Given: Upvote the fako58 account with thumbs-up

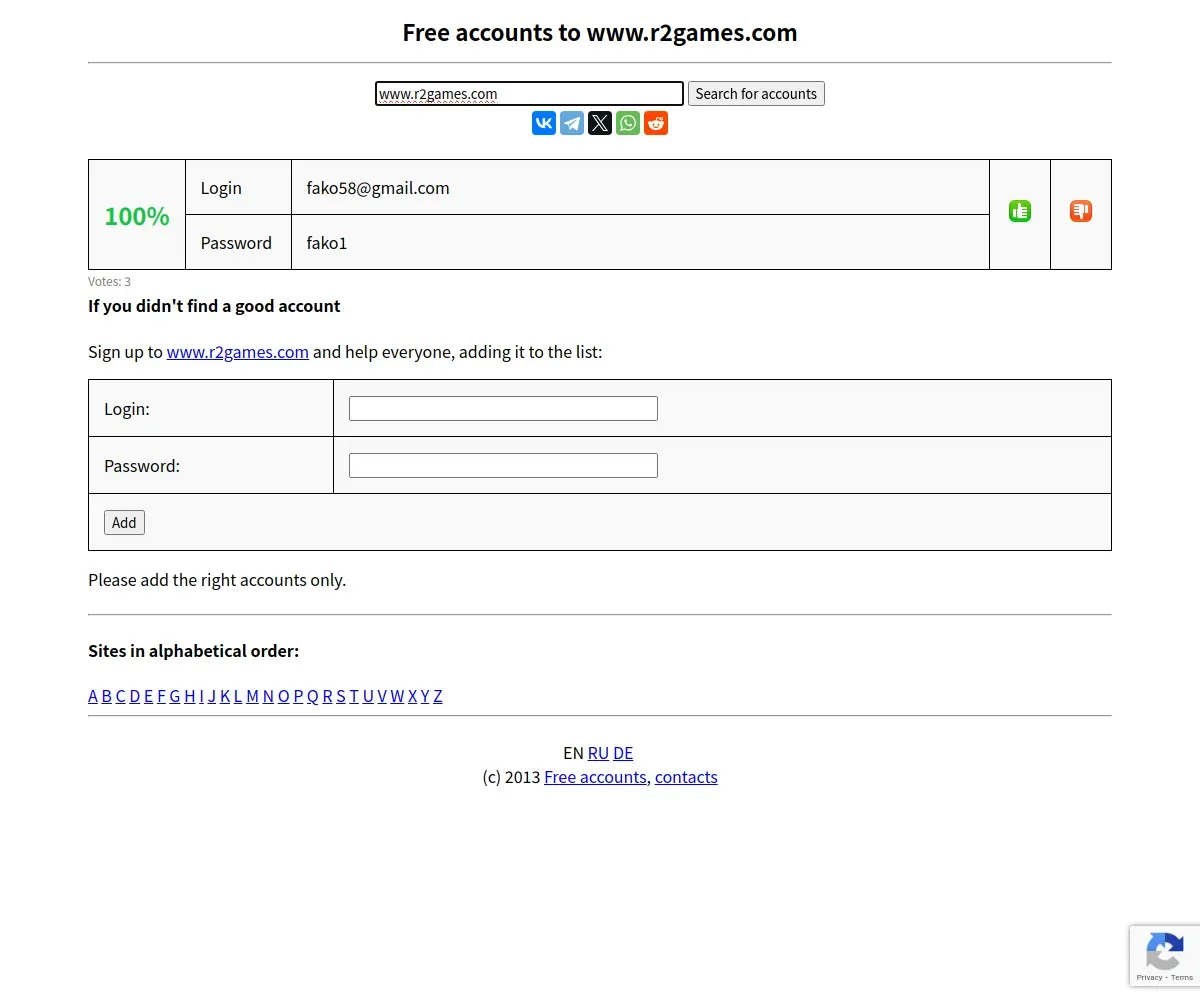Looking at the screenshot, I should (x=1020, y=211).
